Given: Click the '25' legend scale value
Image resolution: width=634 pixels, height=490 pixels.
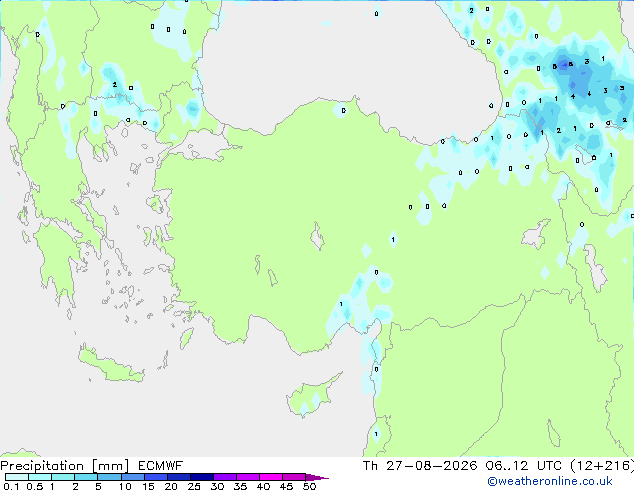Looking at the screenshot, I should [x=194, y=486].
